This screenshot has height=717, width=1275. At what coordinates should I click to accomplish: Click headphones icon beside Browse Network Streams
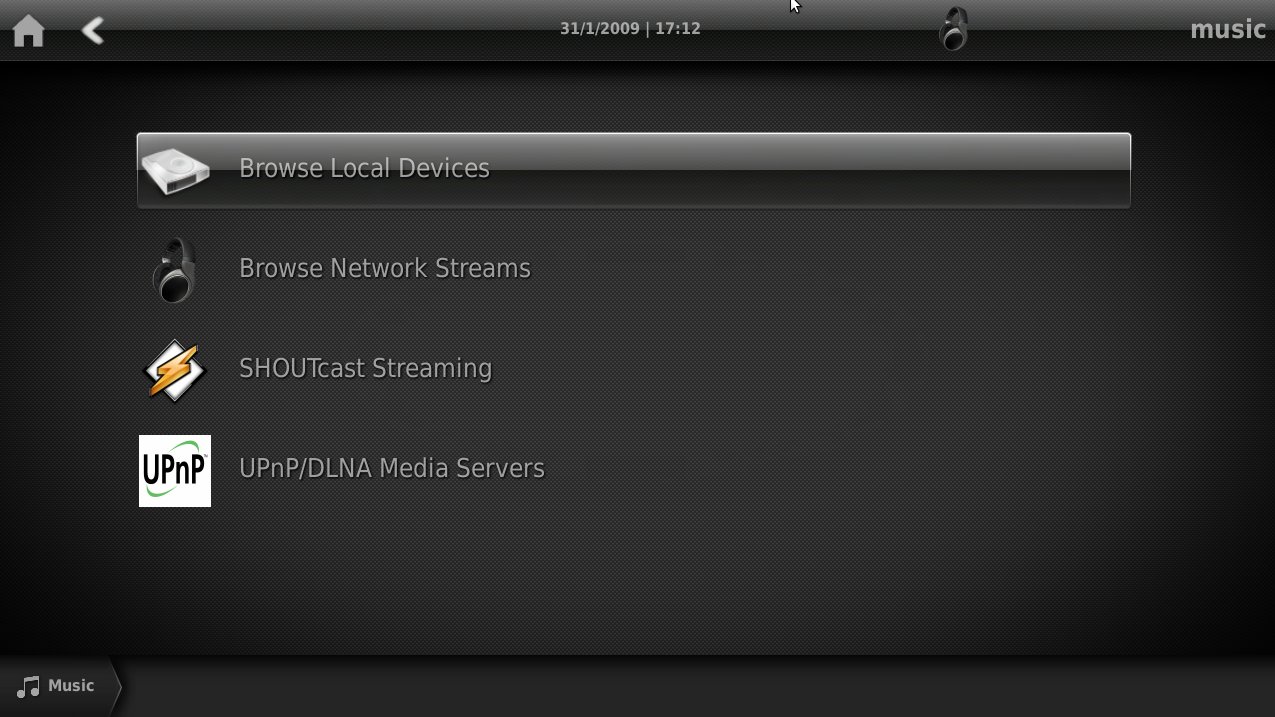pos(174,270)
